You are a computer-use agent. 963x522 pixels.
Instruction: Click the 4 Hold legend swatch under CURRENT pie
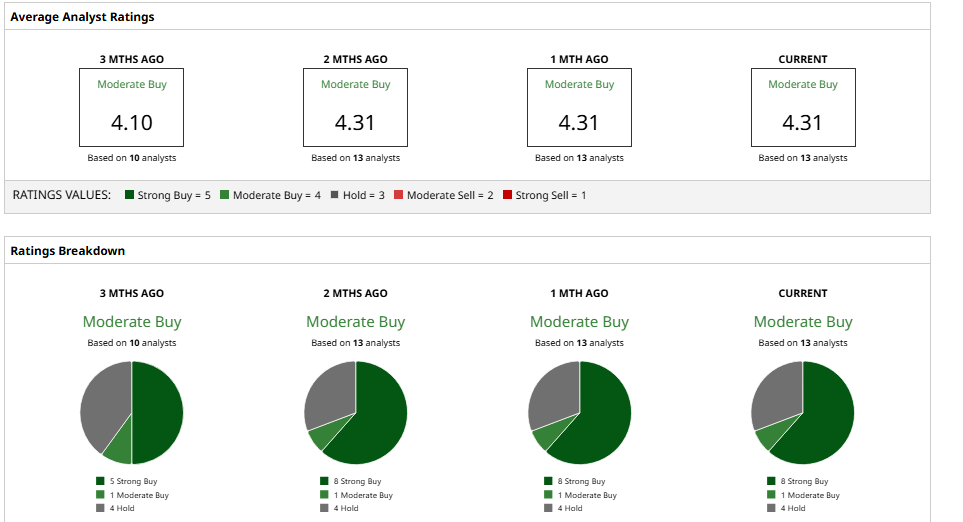click(x=772, y=508)
